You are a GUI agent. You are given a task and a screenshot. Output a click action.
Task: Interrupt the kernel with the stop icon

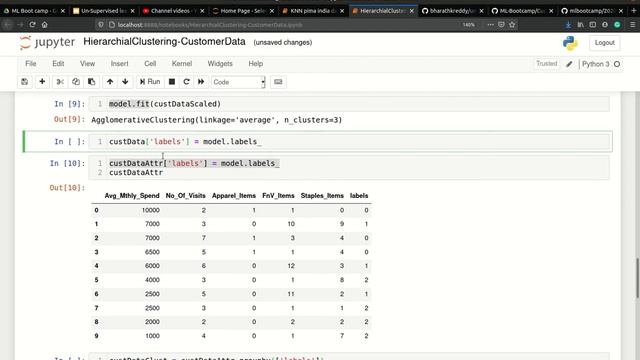point(172,82)
